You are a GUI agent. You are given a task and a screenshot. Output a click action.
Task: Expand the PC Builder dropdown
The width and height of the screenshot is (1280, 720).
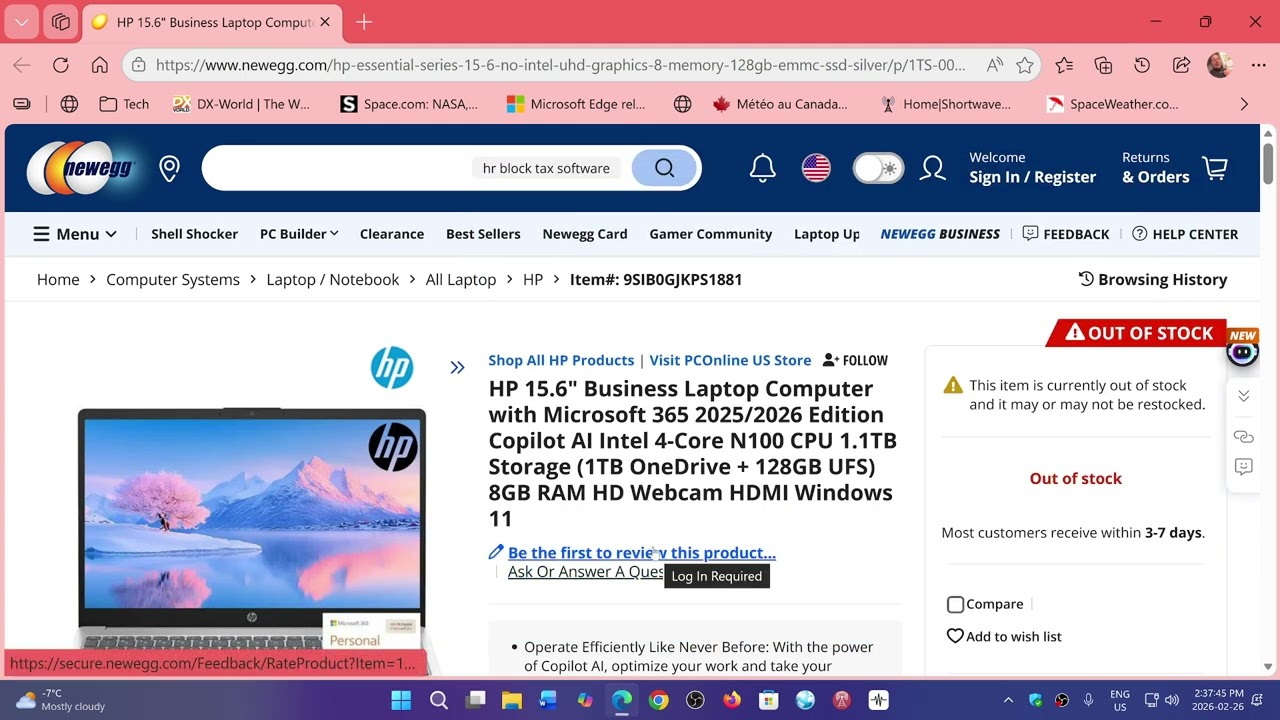click(299, 234)
